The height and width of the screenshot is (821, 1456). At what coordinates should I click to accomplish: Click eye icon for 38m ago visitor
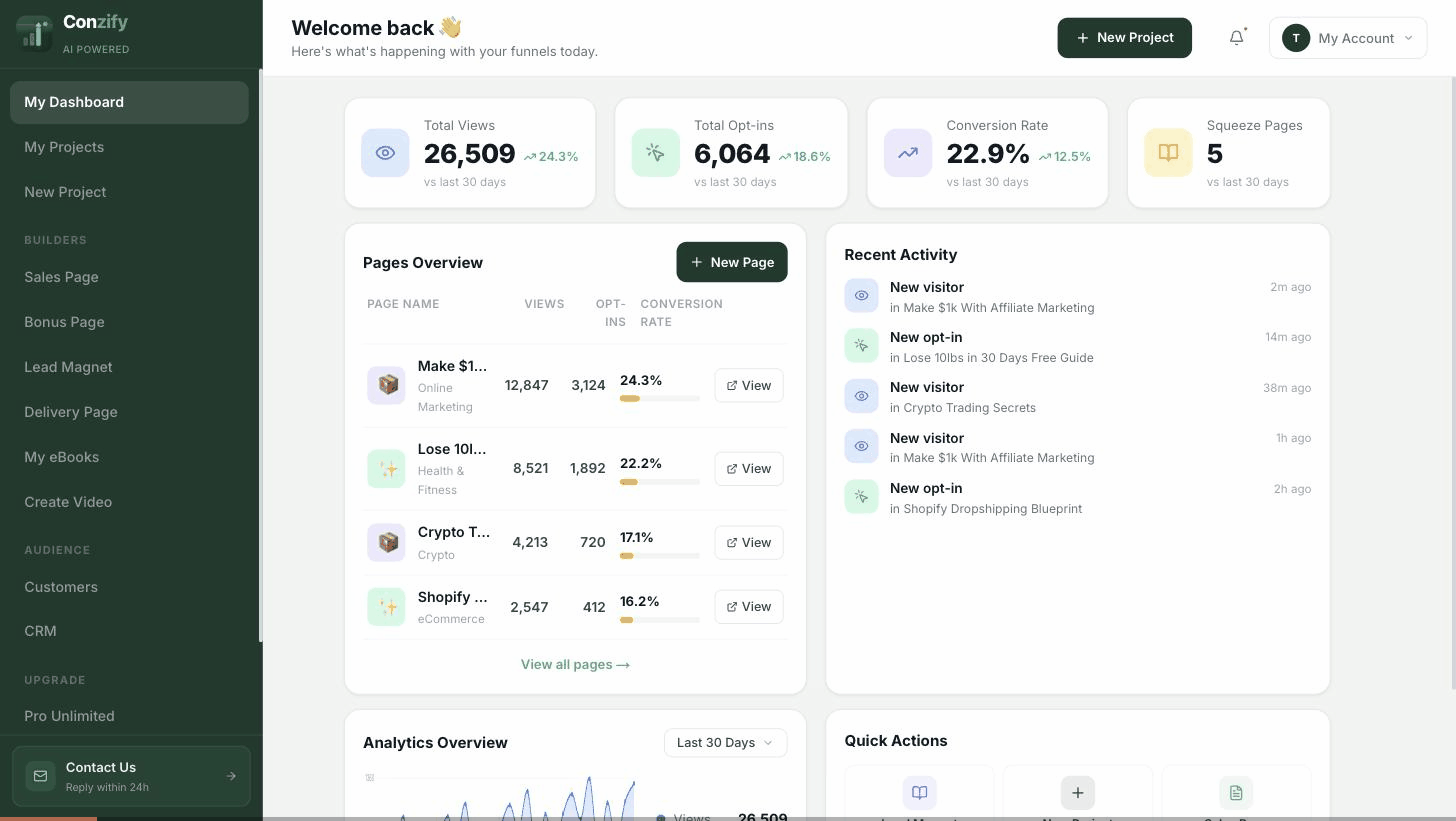pos(861,396)
